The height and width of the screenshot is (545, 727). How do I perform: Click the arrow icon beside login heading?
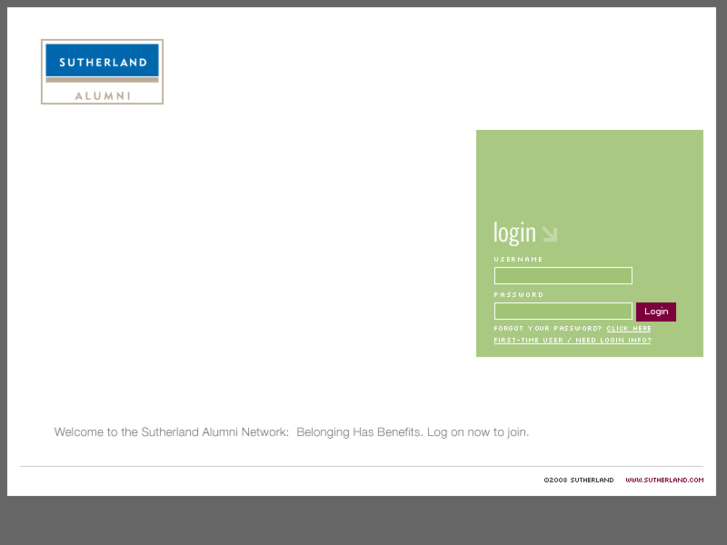(550, 234)
